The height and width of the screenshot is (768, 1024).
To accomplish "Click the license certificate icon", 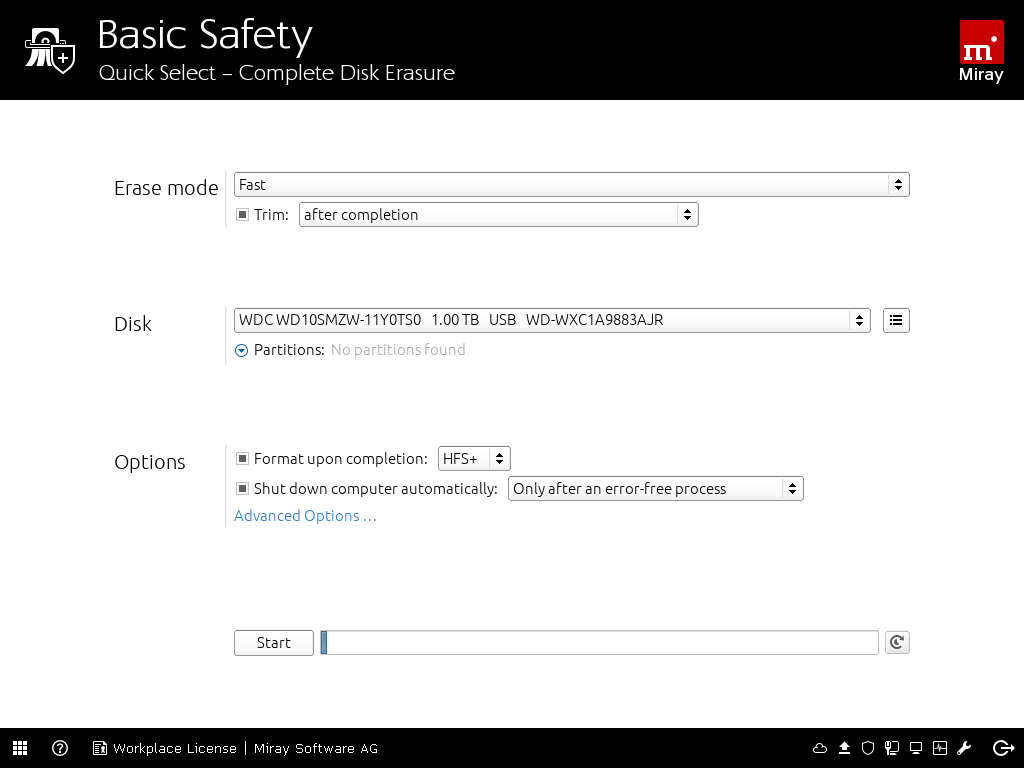I will click(99, 748).
